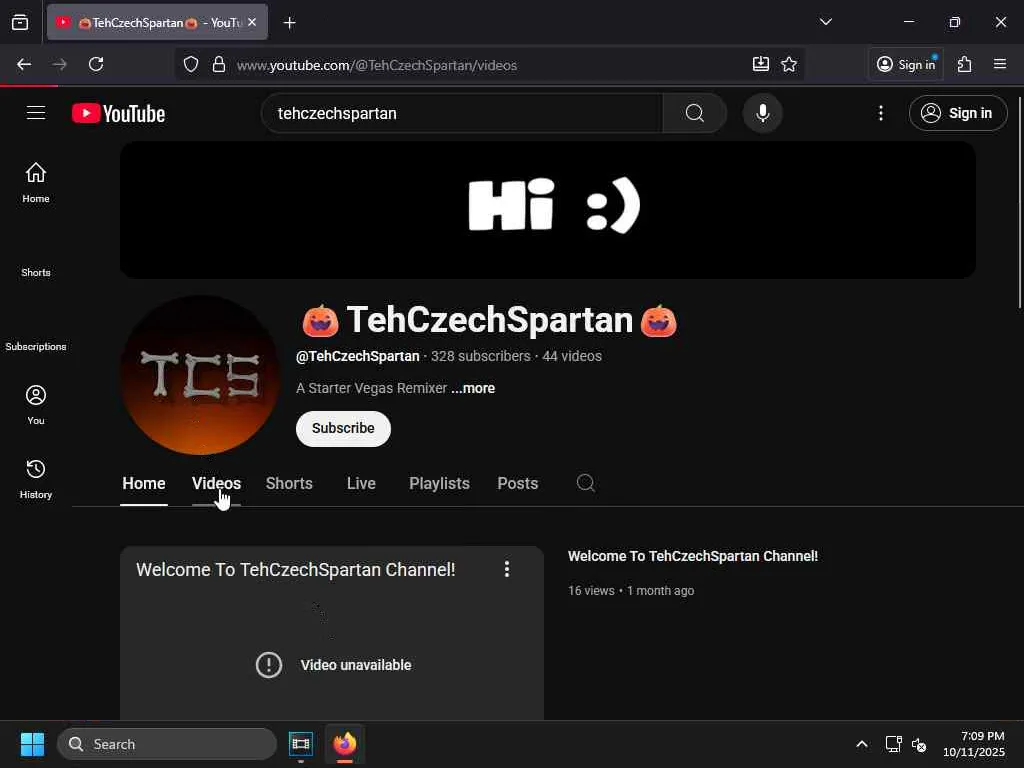Switch to the channel Shorts tab

(x=289, y=483)
